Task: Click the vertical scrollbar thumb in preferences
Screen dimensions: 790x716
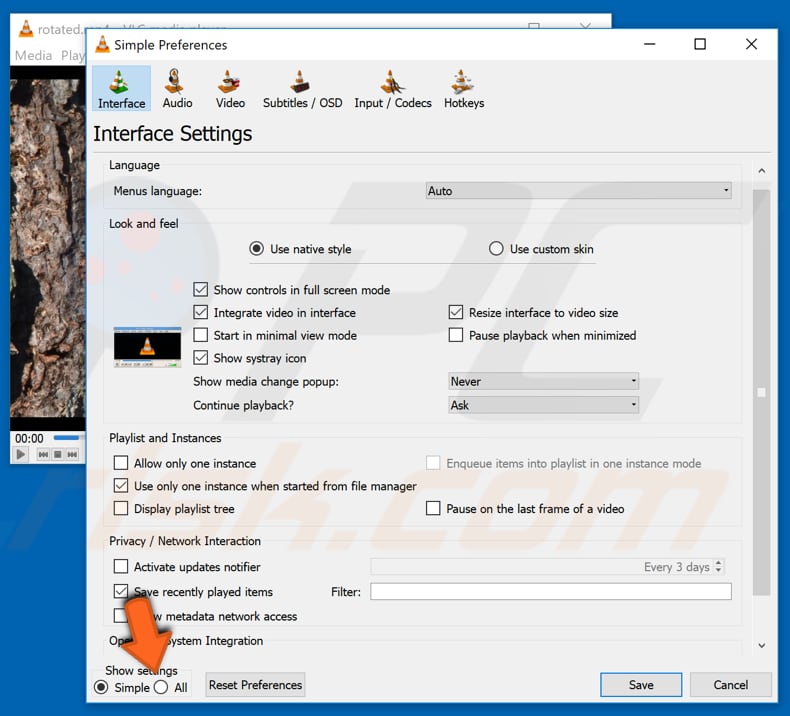Action: 762,392
